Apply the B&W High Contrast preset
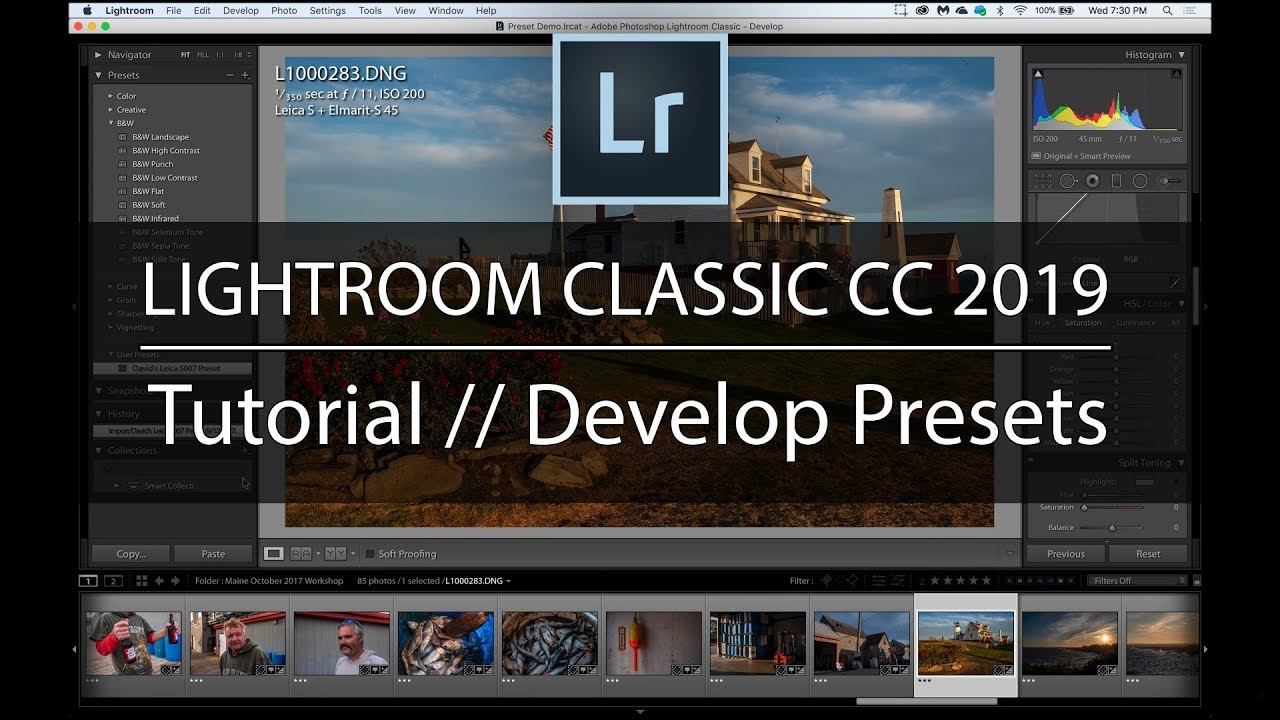1280x720 pixels. click(166, 151)
